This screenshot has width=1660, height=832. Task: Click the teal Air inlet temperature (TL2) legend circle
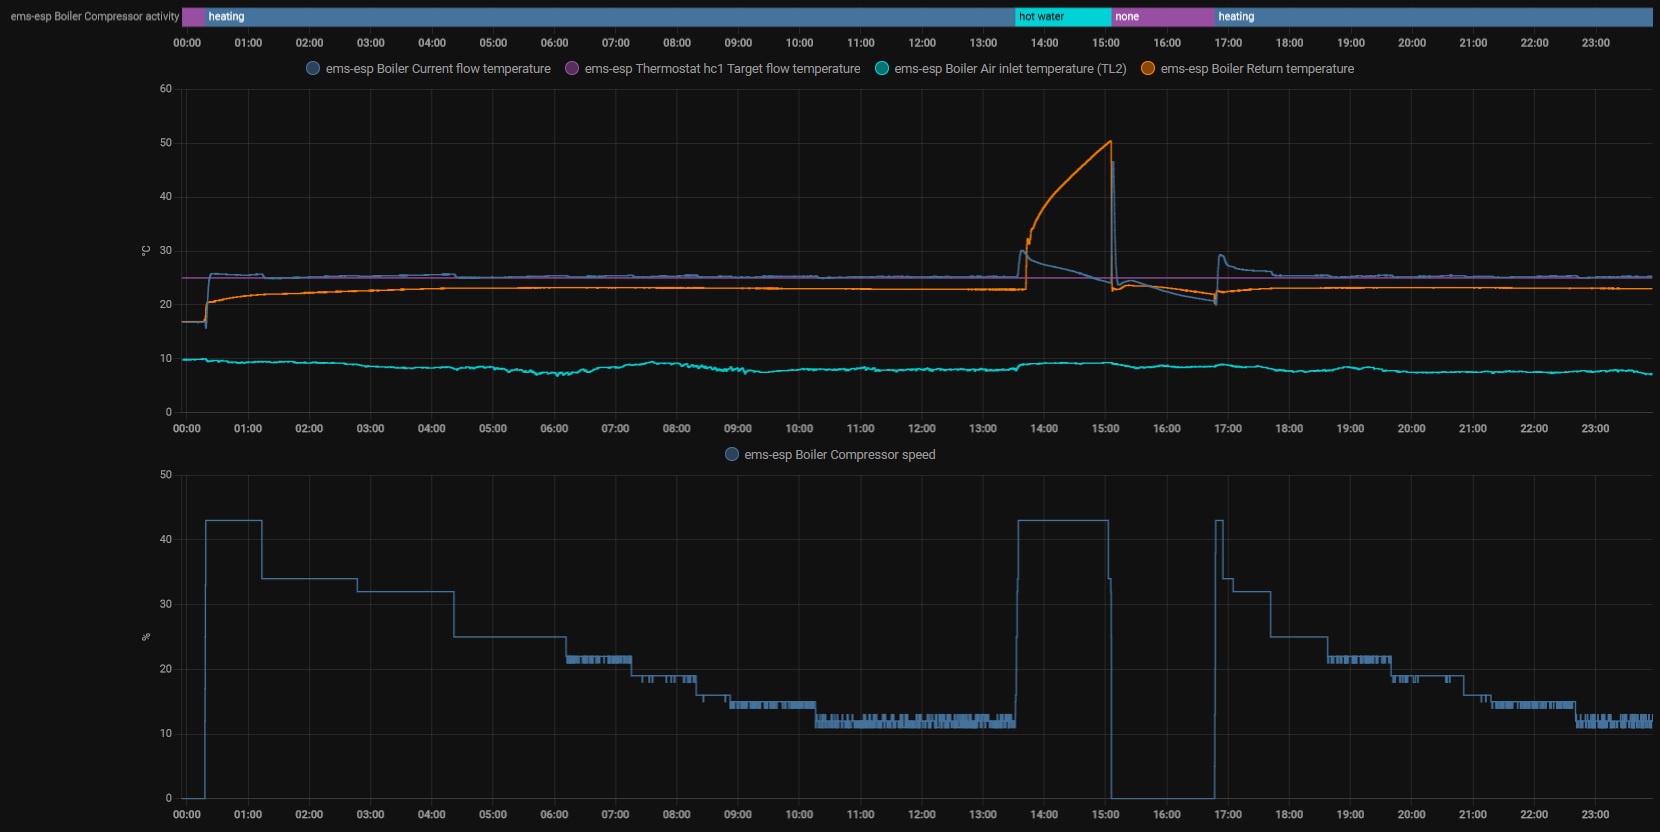[x=882, y=69]
